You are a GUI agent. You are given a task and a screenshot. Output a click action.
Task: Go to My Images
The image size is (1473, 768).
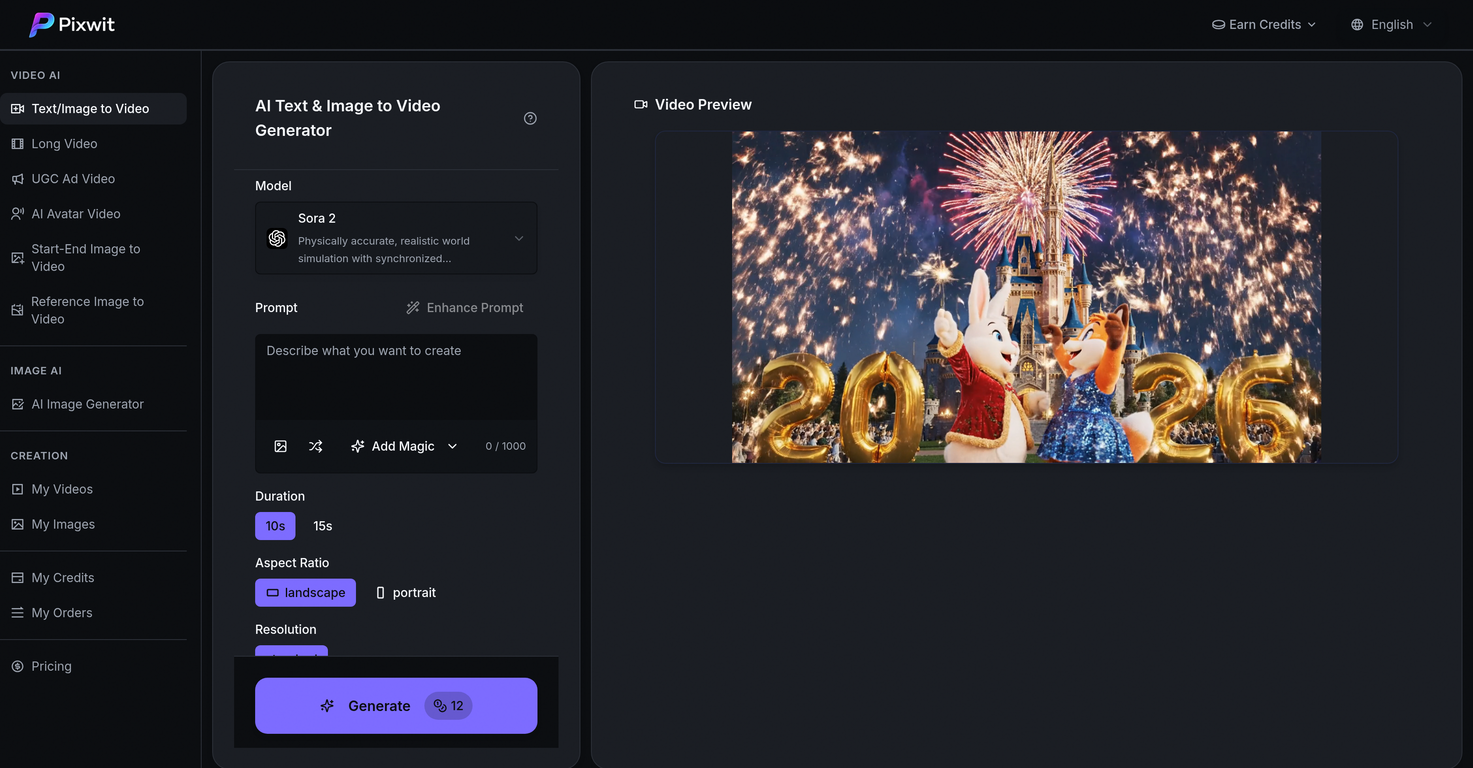pyautogui.click(x=93, y=524)
